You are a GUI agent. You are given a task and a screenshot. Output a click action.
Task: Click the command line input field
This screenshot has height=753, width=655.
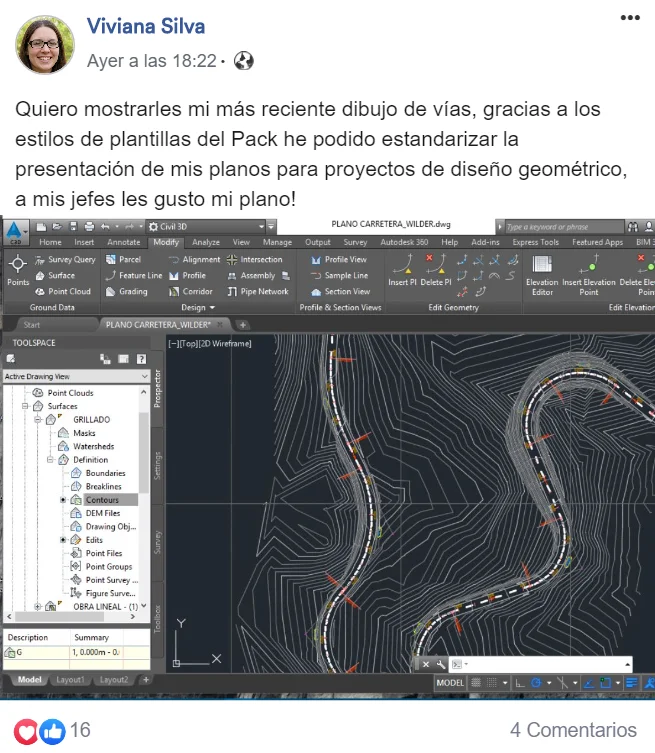[x=541, y=664]
